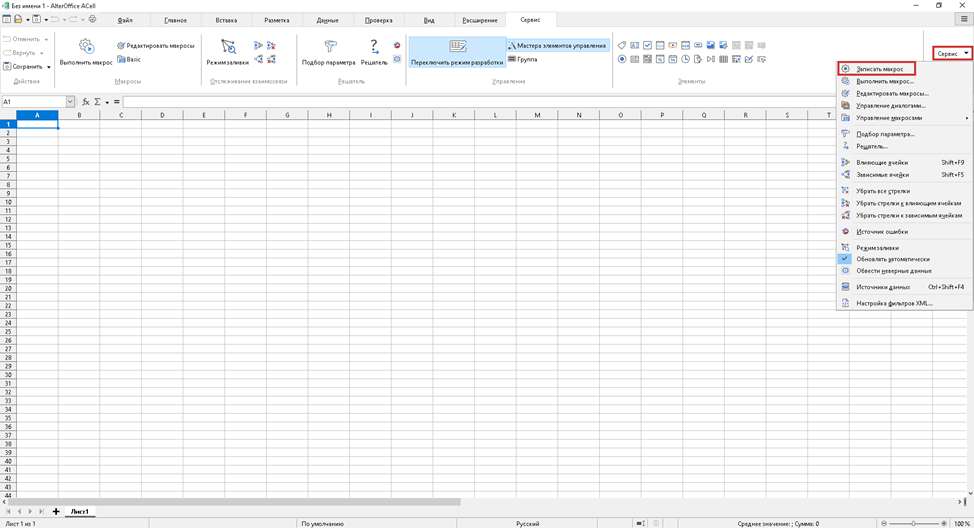Select Записать макрос from the menu
The image size is (974, 528).
point(879,69)
